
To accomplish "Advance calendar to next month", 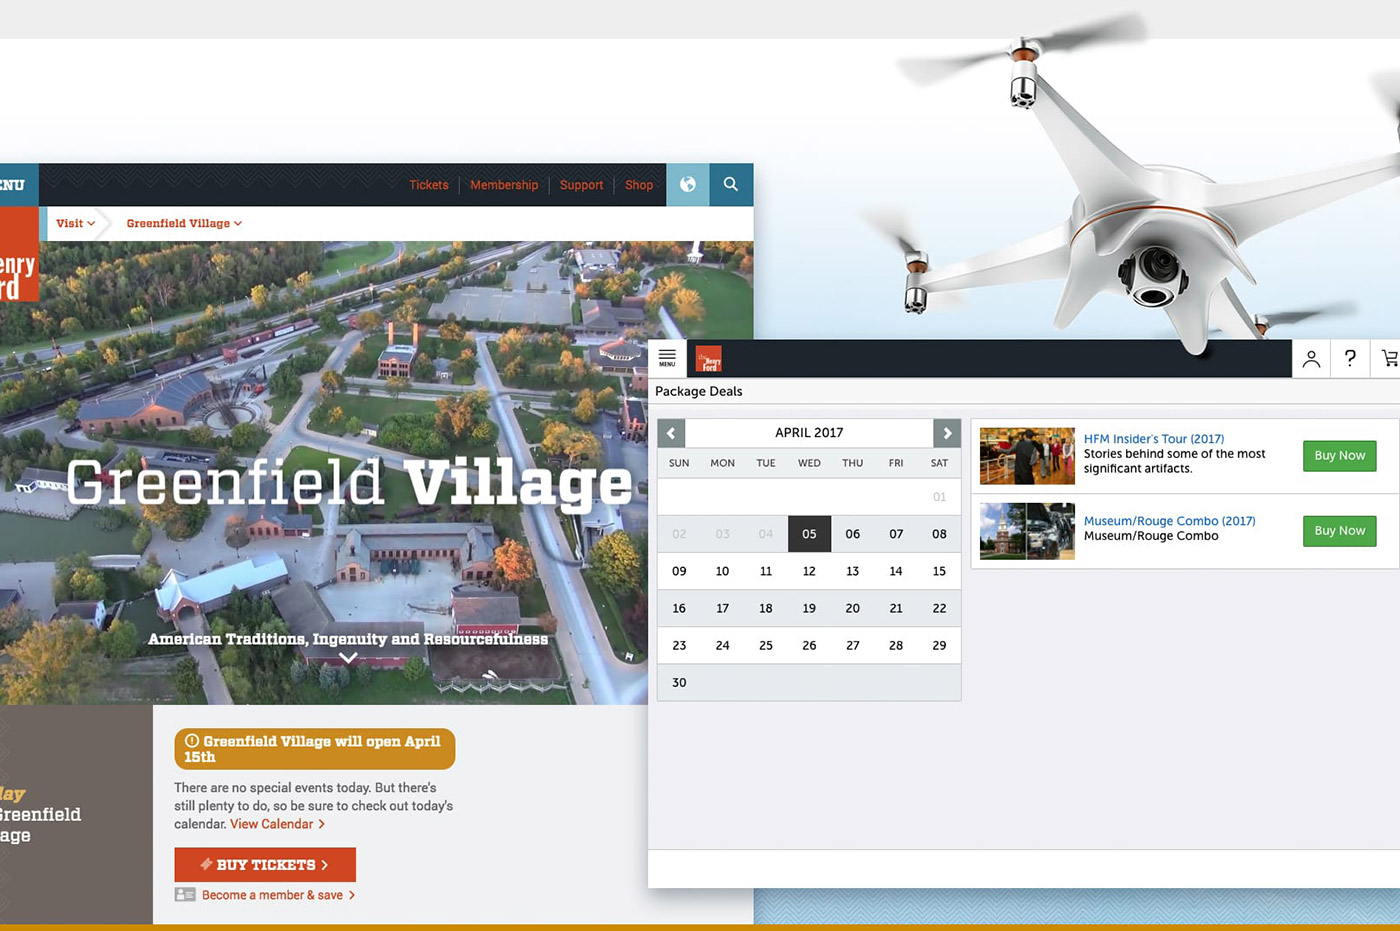I will click(947, 433).
